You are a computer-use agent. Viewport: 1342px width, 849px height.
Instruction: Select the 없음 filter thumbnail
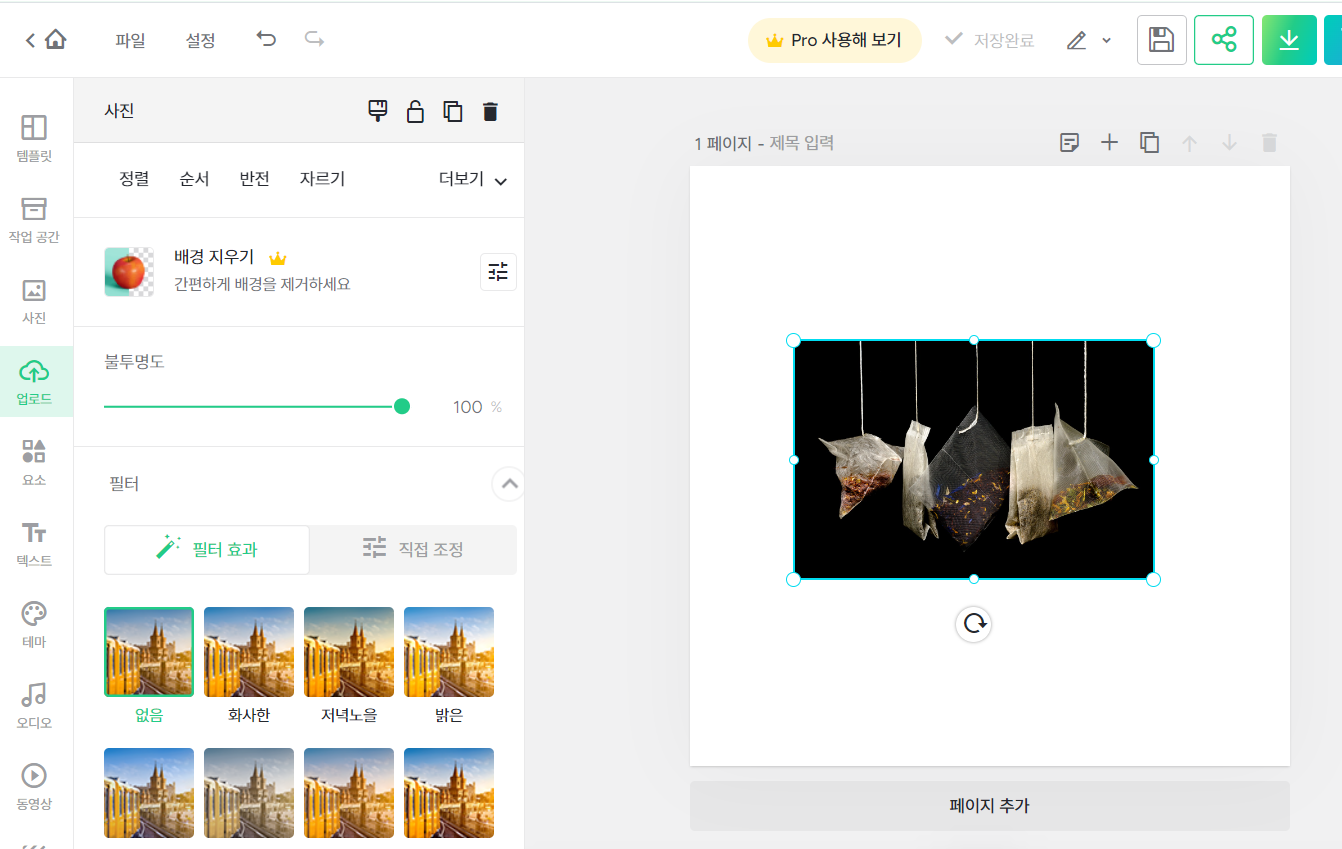click(x=149, y=652)
